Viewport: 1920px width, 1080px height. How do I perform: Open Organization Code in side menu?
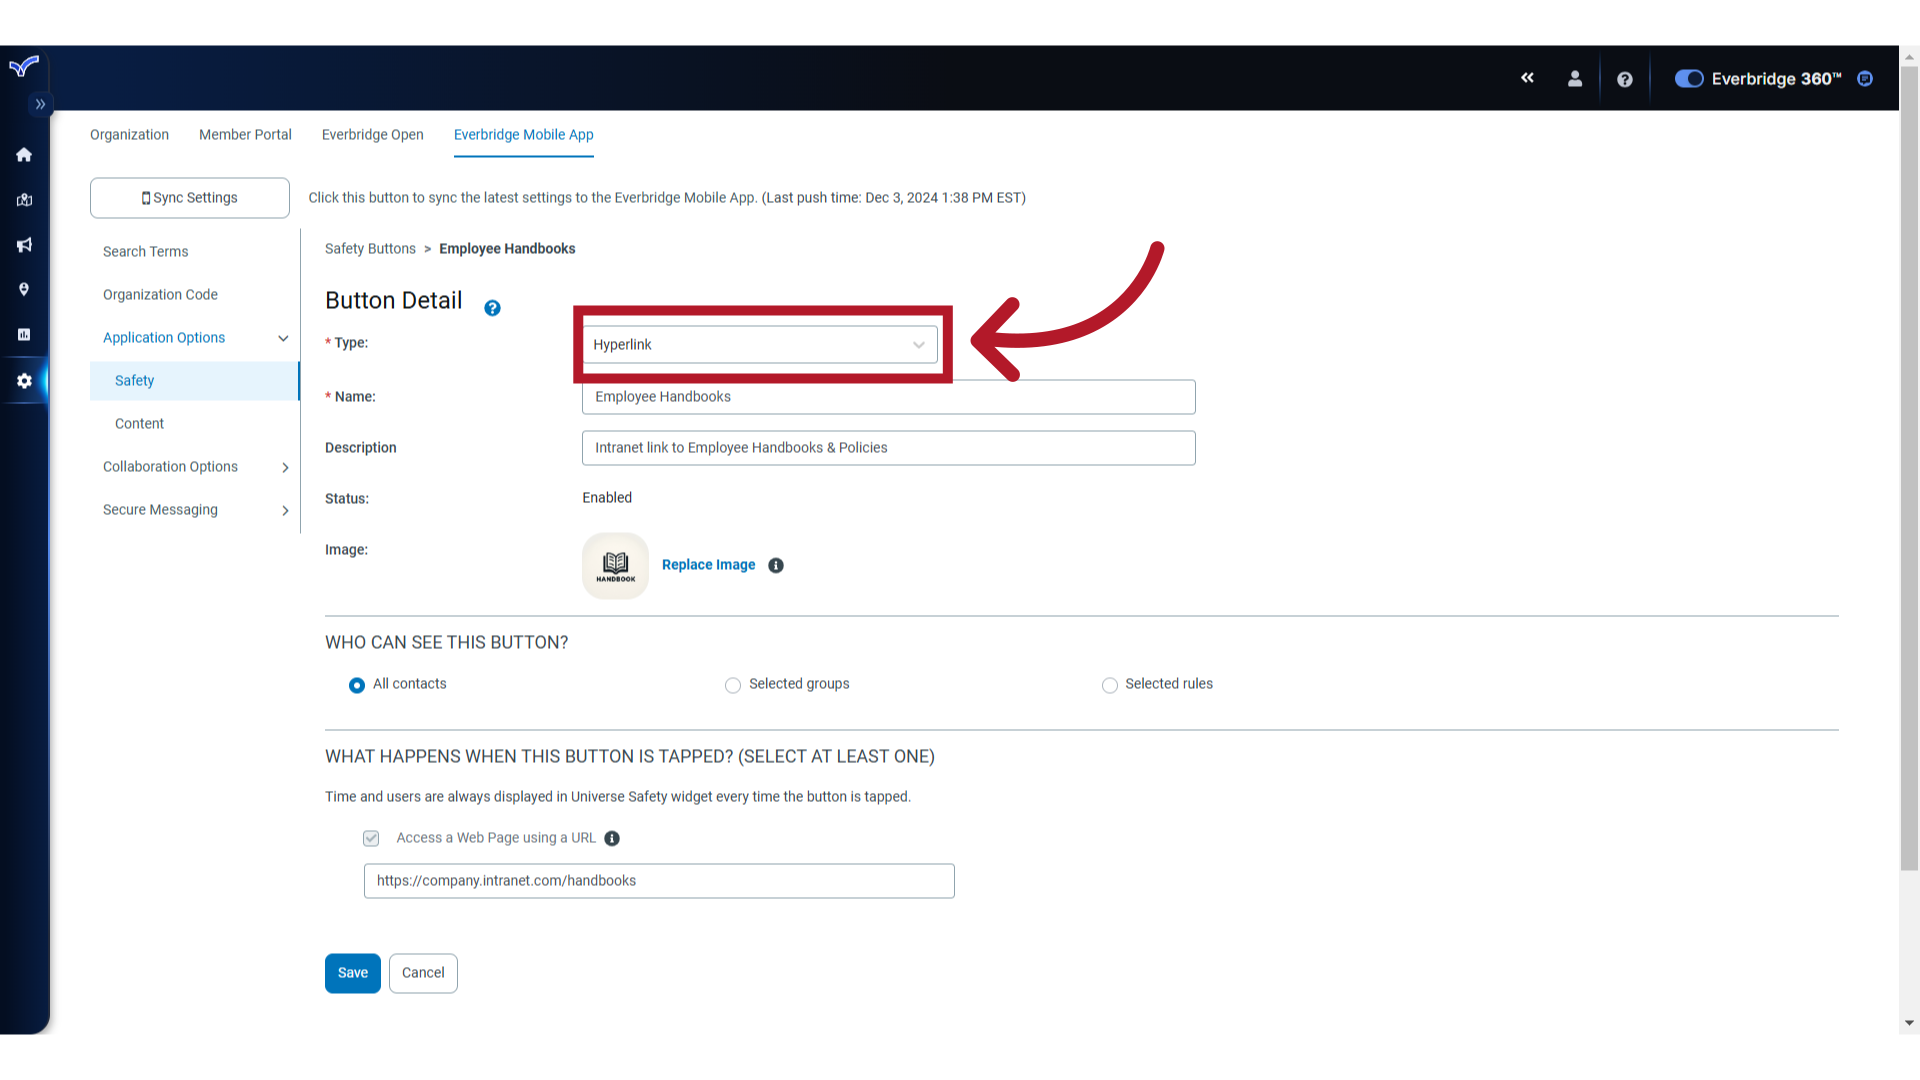click(x=160, y=295)
